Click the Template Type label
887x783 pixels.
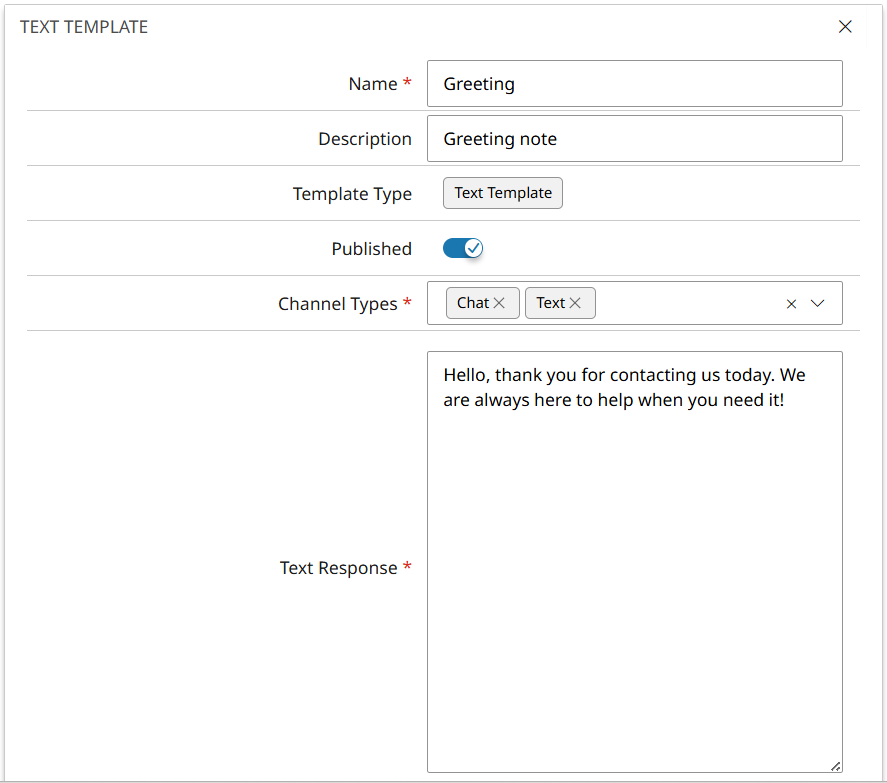(x=352, y=194)
